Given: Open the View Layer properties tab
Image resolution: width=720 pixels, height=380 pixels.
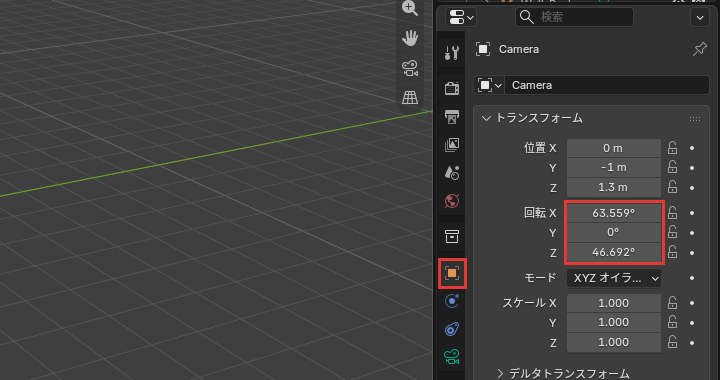Looking at the screenshot, I should pyautogui.click(x=452, y=145).
